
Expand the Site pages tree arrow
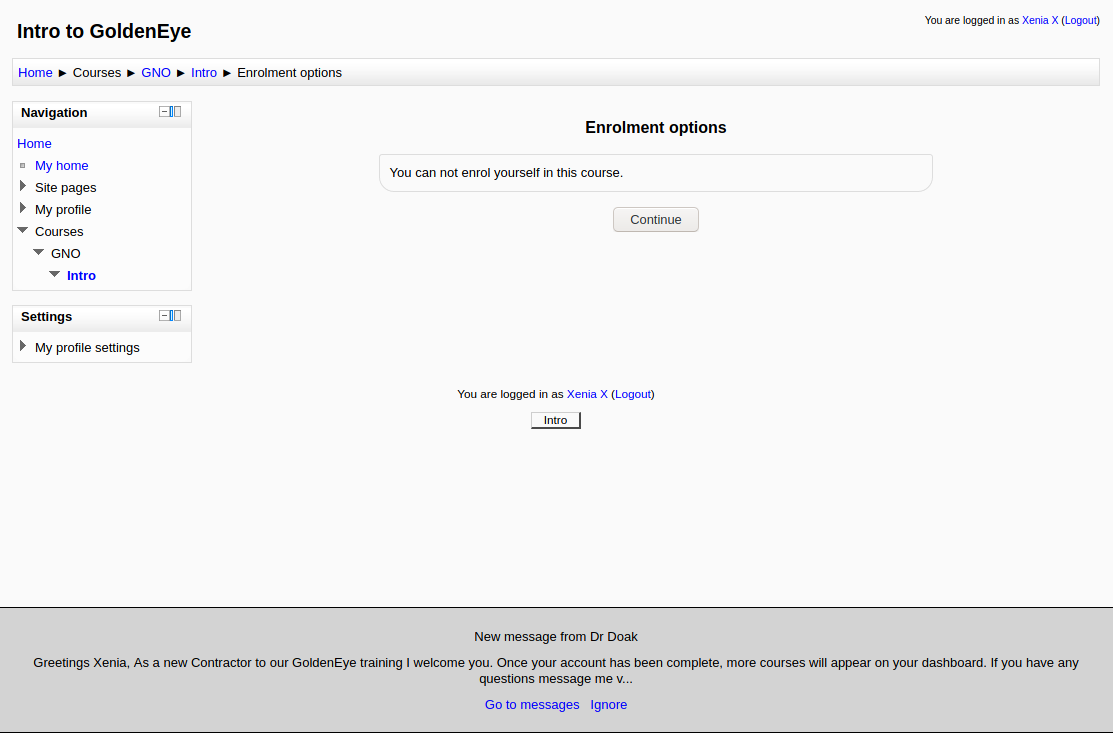[x=23, y=186]
